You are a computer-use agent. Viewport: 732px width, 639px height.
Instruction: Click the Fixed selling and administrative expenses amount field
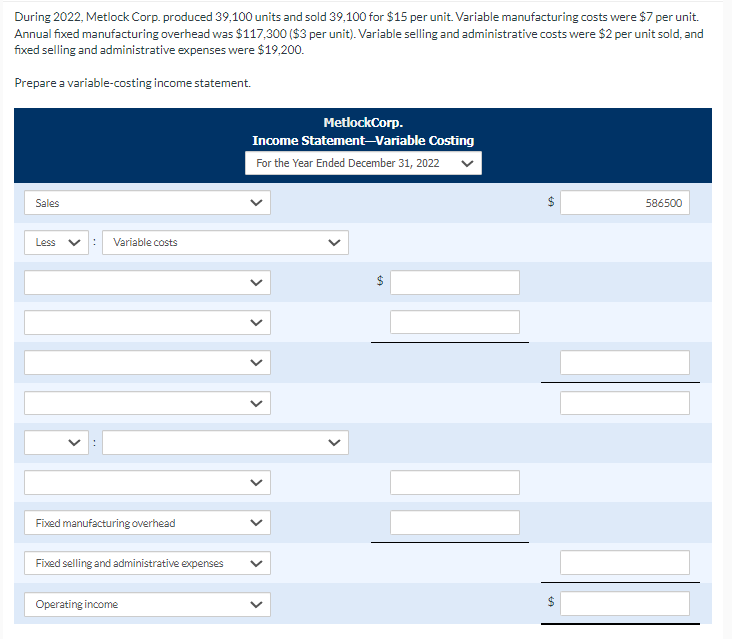point(625,563)
